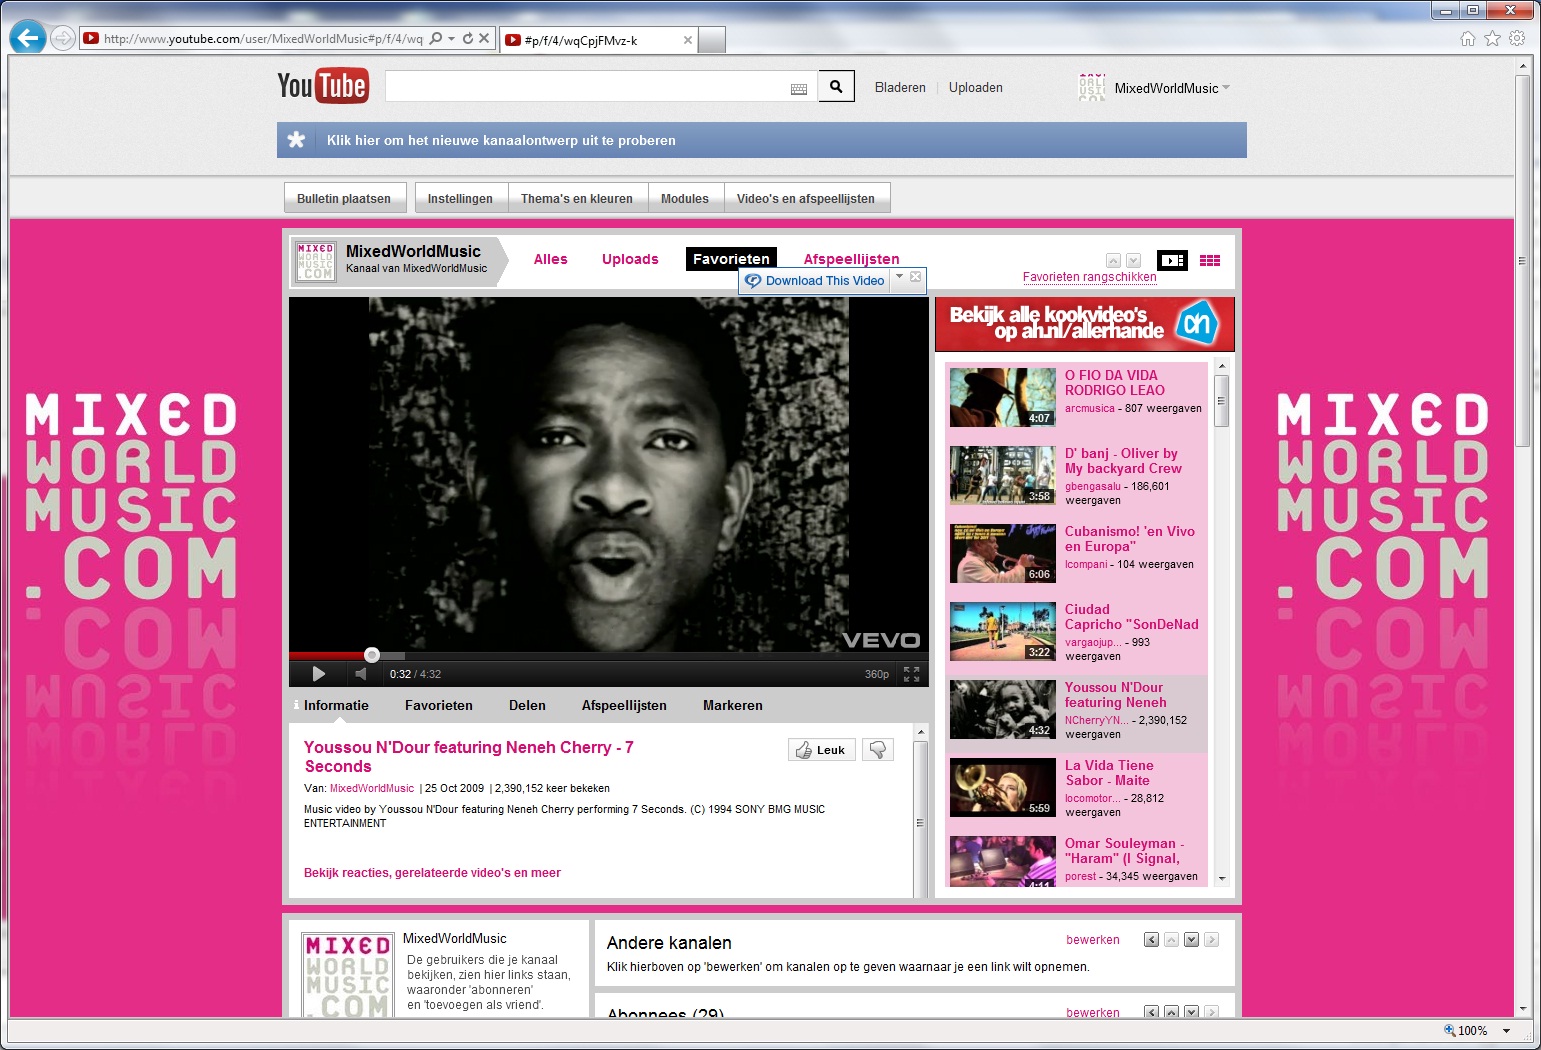This screenshot has width=1541, height=1050.
Task: Refresh the page with the reload icon
Action: [467, 39]
